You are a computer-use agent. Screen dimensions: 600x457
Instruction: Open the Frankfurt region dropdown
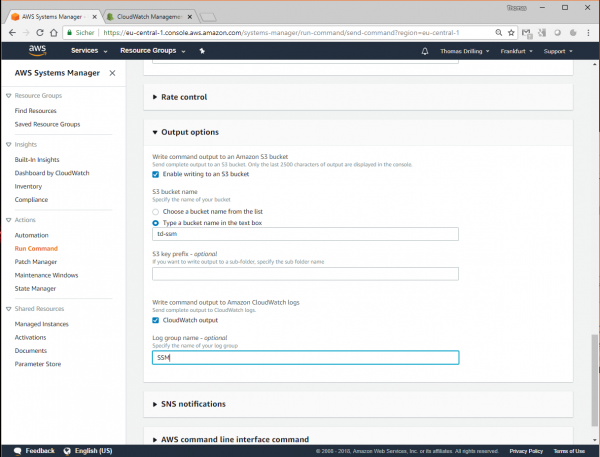click(516, 51)
